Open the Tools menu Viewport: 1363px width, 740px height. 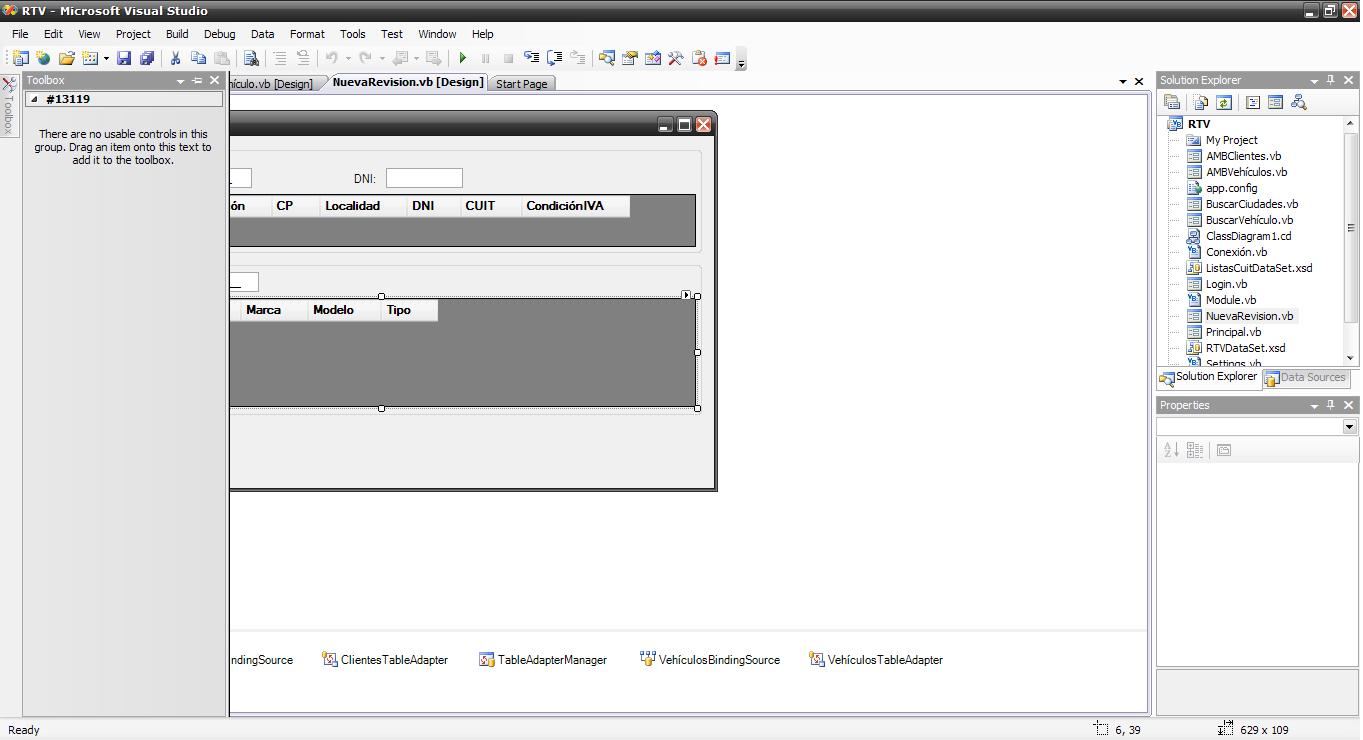point(353,34)
